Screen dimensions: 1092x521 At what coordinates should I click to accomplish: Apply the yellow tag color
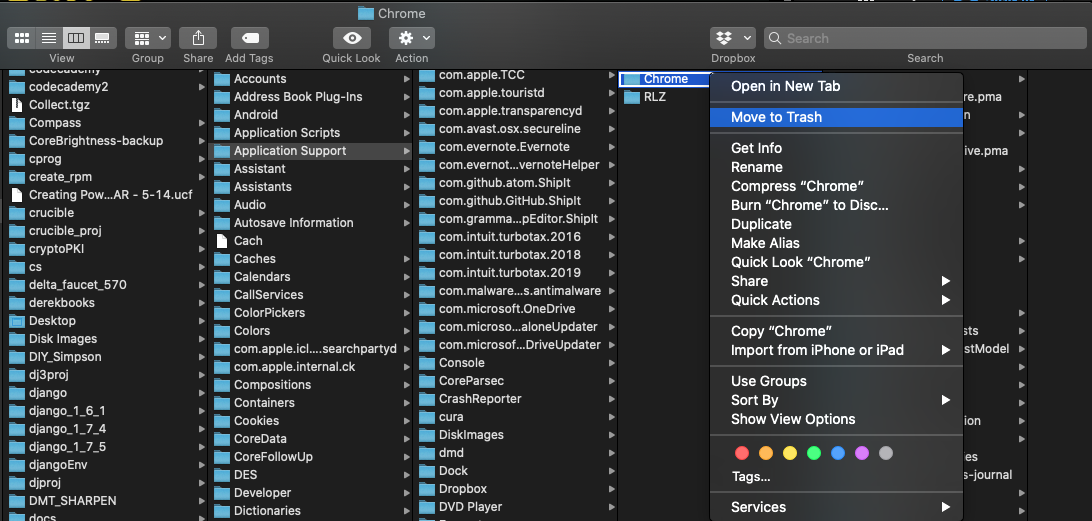790,453
